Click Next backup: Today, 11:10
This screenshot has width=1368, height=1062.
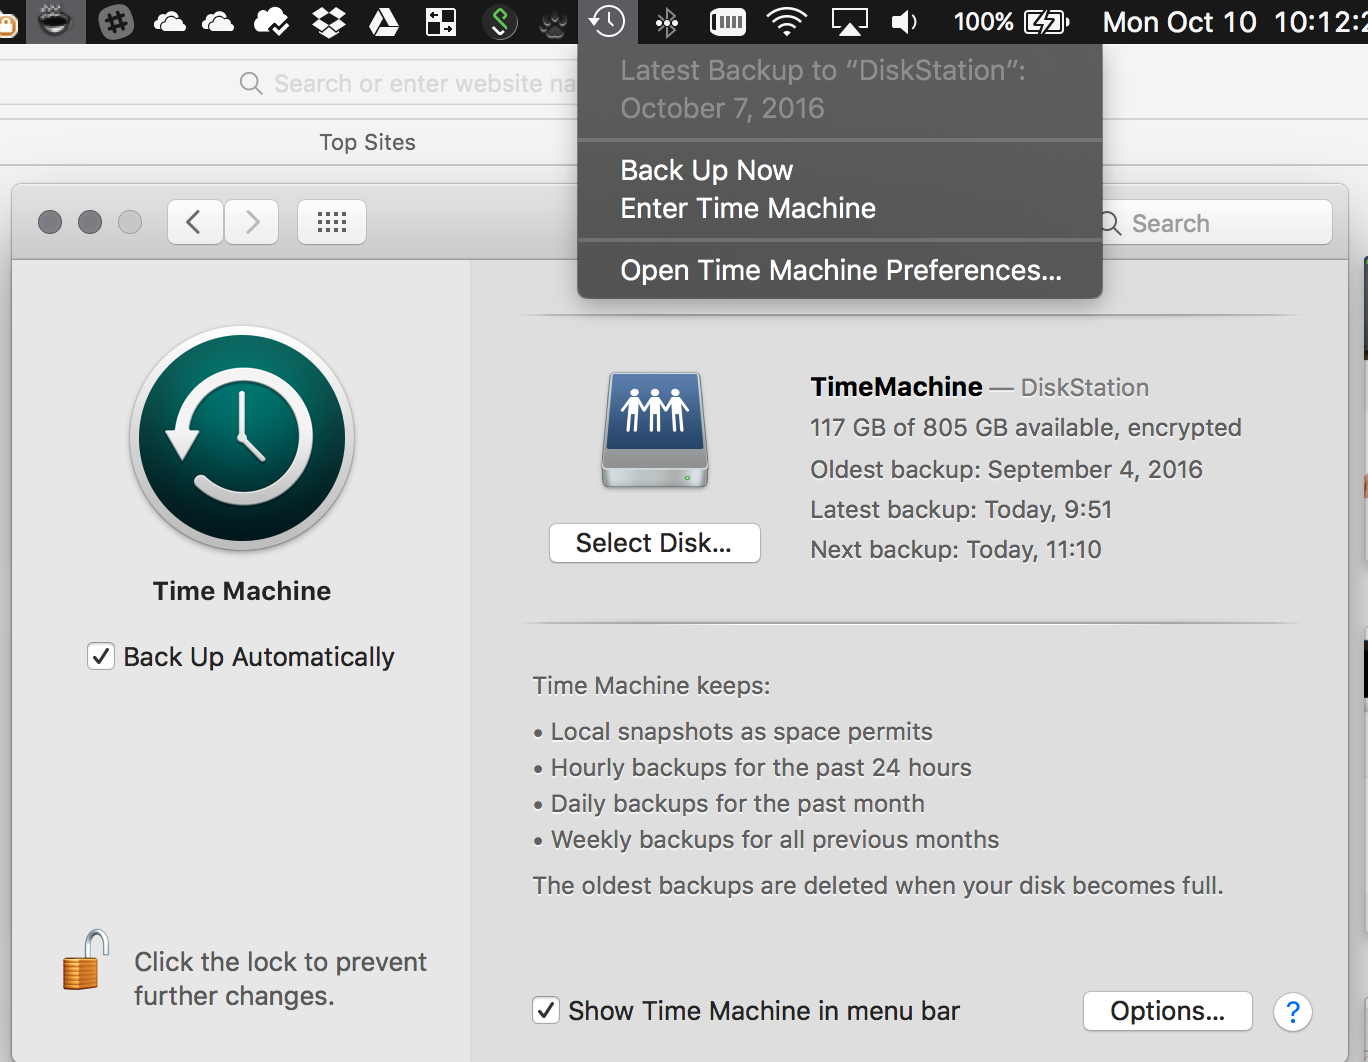pyautogui.click(x=955, y=550)
